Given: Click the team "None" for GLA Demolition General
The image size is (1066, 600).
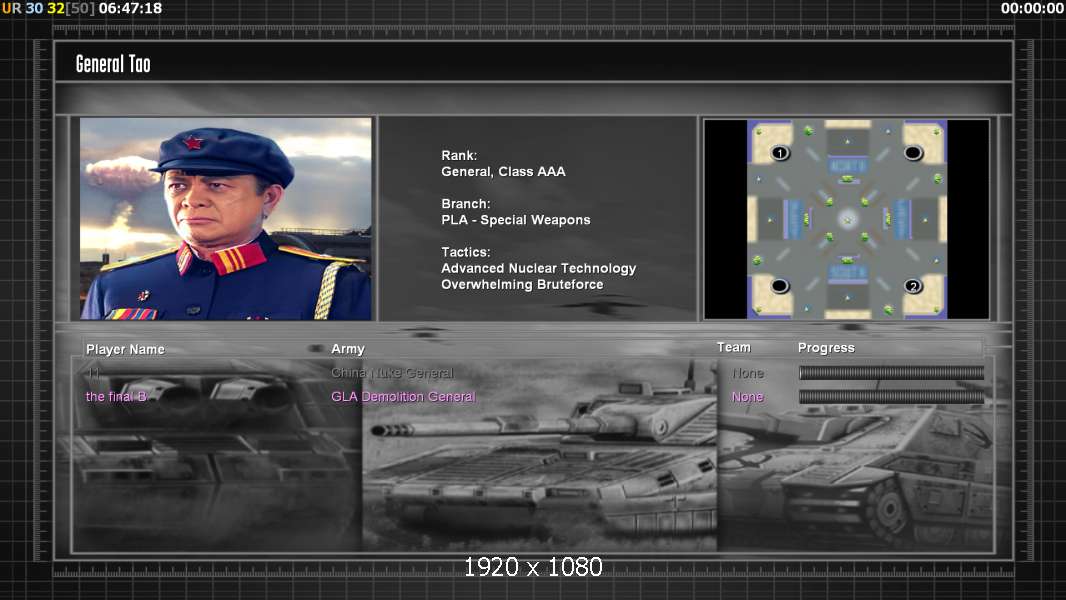Looking at the screenshot, I should coord(748,397).
